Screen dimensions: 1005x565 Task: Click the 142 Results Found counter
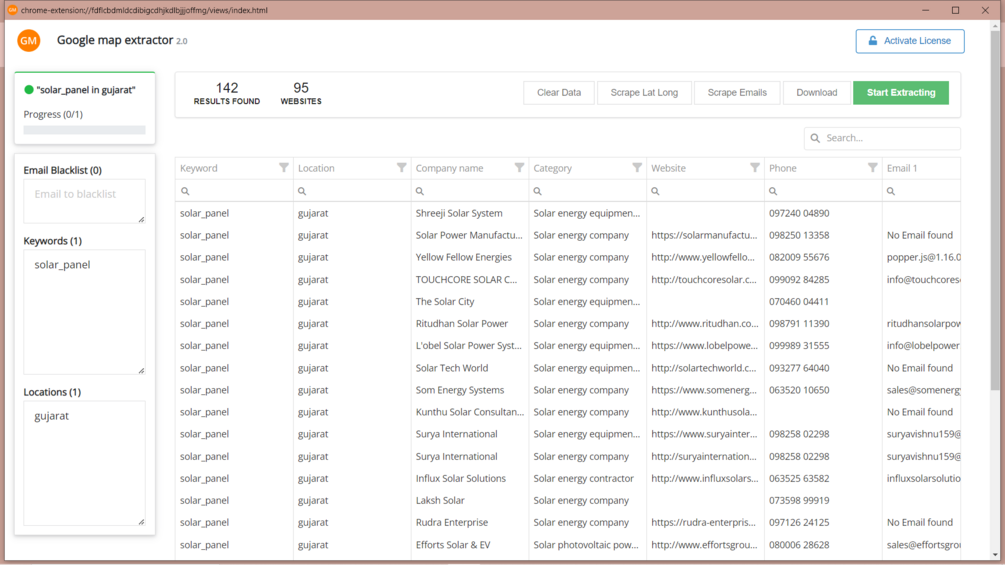[x=227, y=93]
